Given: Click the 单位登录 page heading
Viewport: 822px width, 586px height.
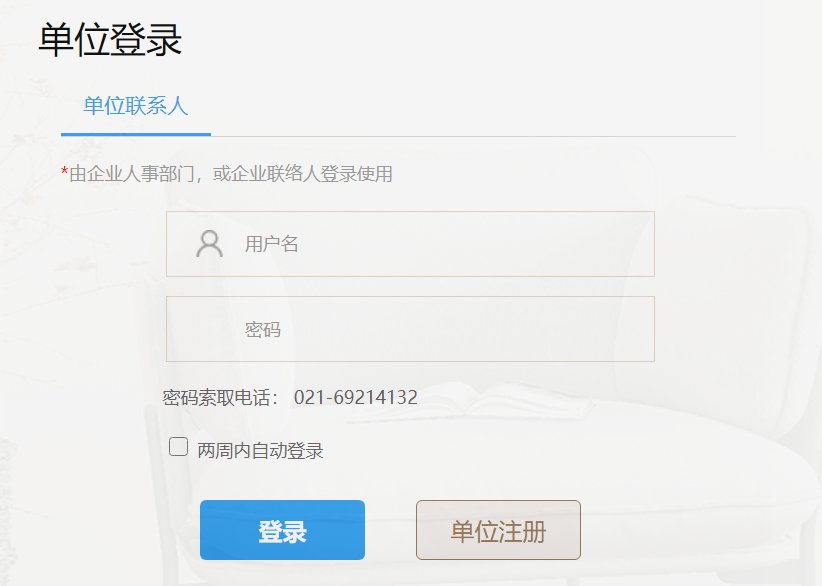Looking at the screenshot, I should pos(110,40).
